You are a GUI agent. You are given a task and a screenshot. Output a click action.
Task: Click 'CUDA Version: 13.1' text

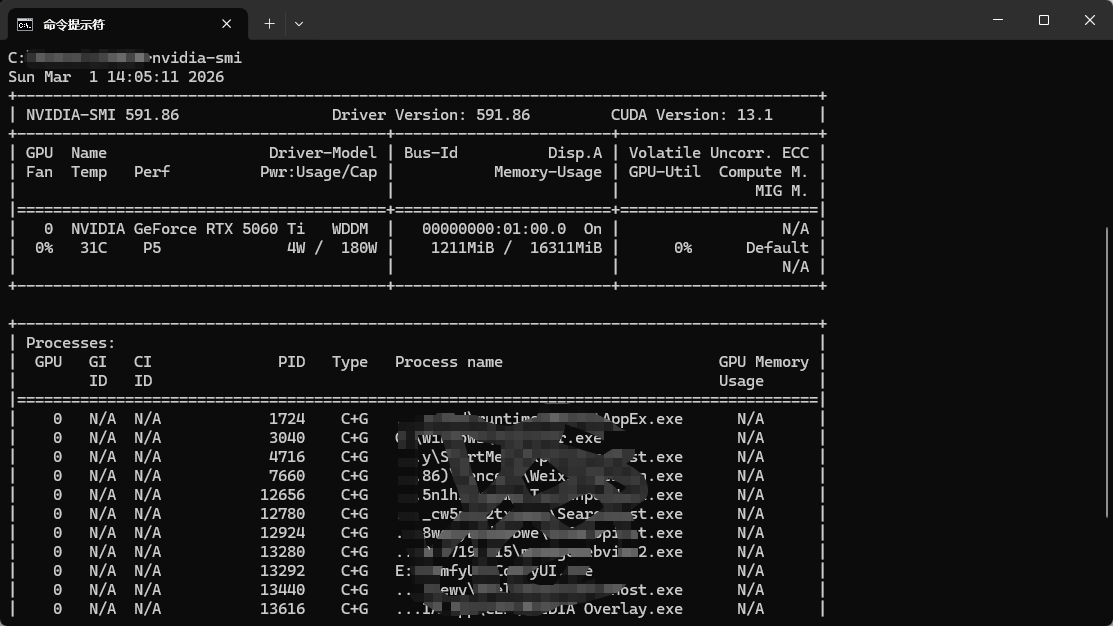click(691, 115)
